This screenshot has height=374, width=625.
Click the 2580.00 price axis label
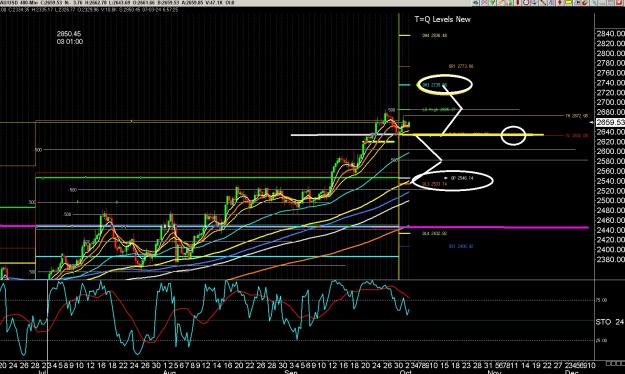tap(610, 161)
